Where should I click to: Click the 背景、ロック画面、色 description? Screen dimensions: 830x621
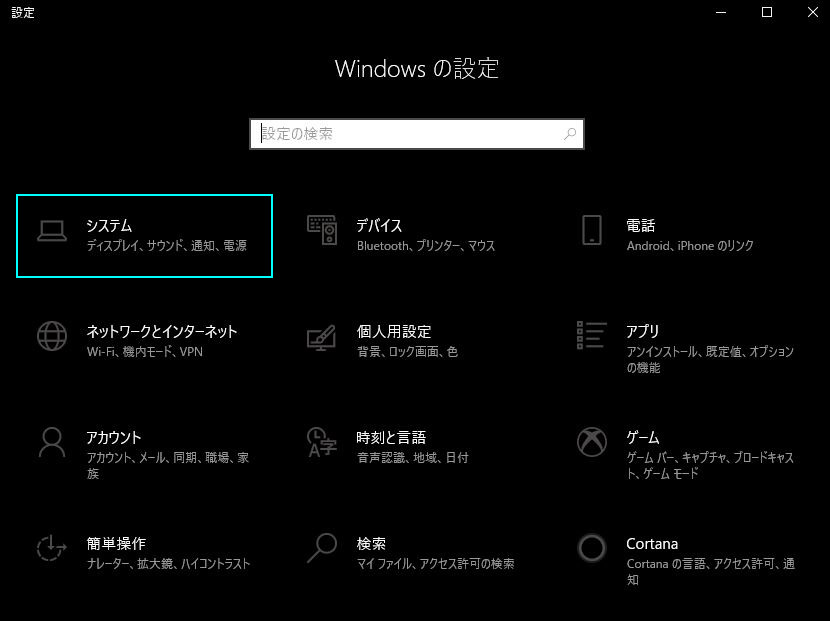tap(408, 352)
